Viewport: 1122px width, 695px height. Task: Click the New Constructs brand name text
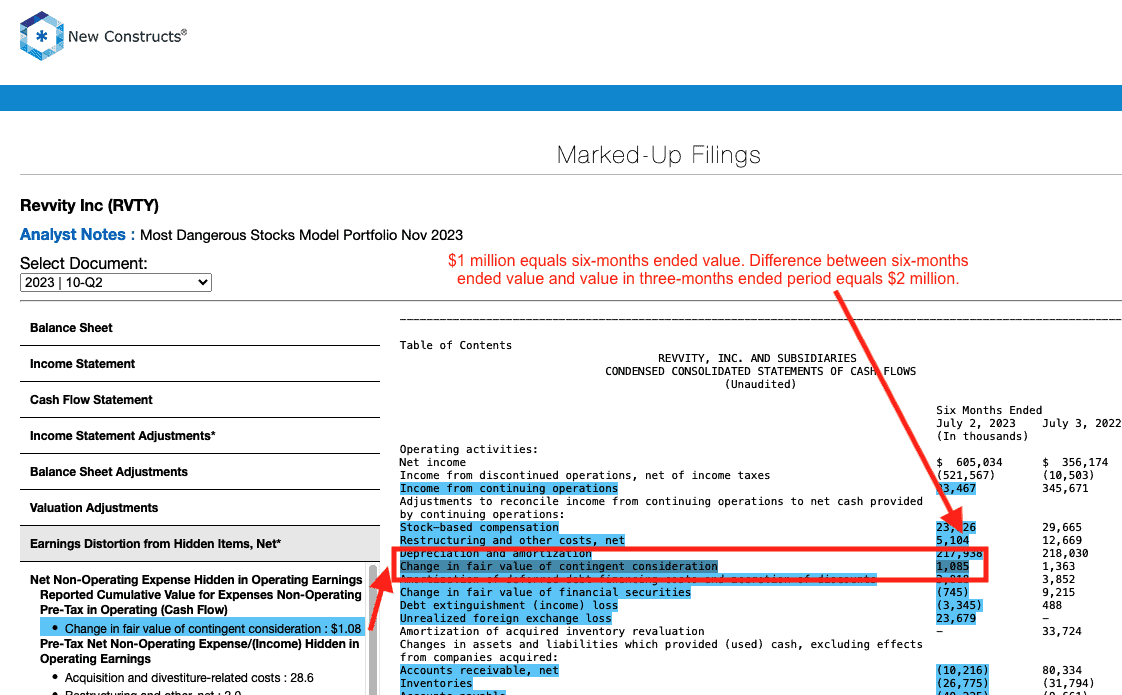127,37
